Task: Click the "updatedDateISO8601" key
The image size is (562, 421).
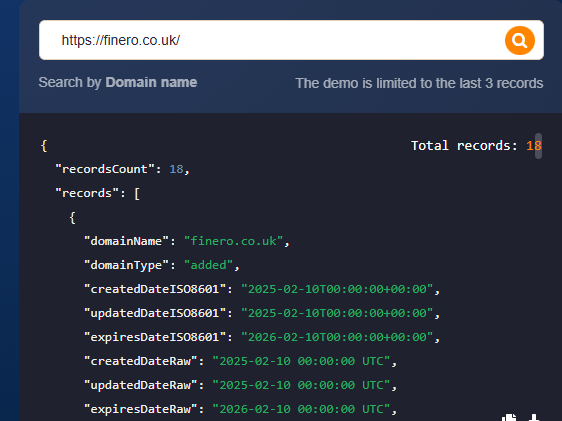Action: point(155,313)
